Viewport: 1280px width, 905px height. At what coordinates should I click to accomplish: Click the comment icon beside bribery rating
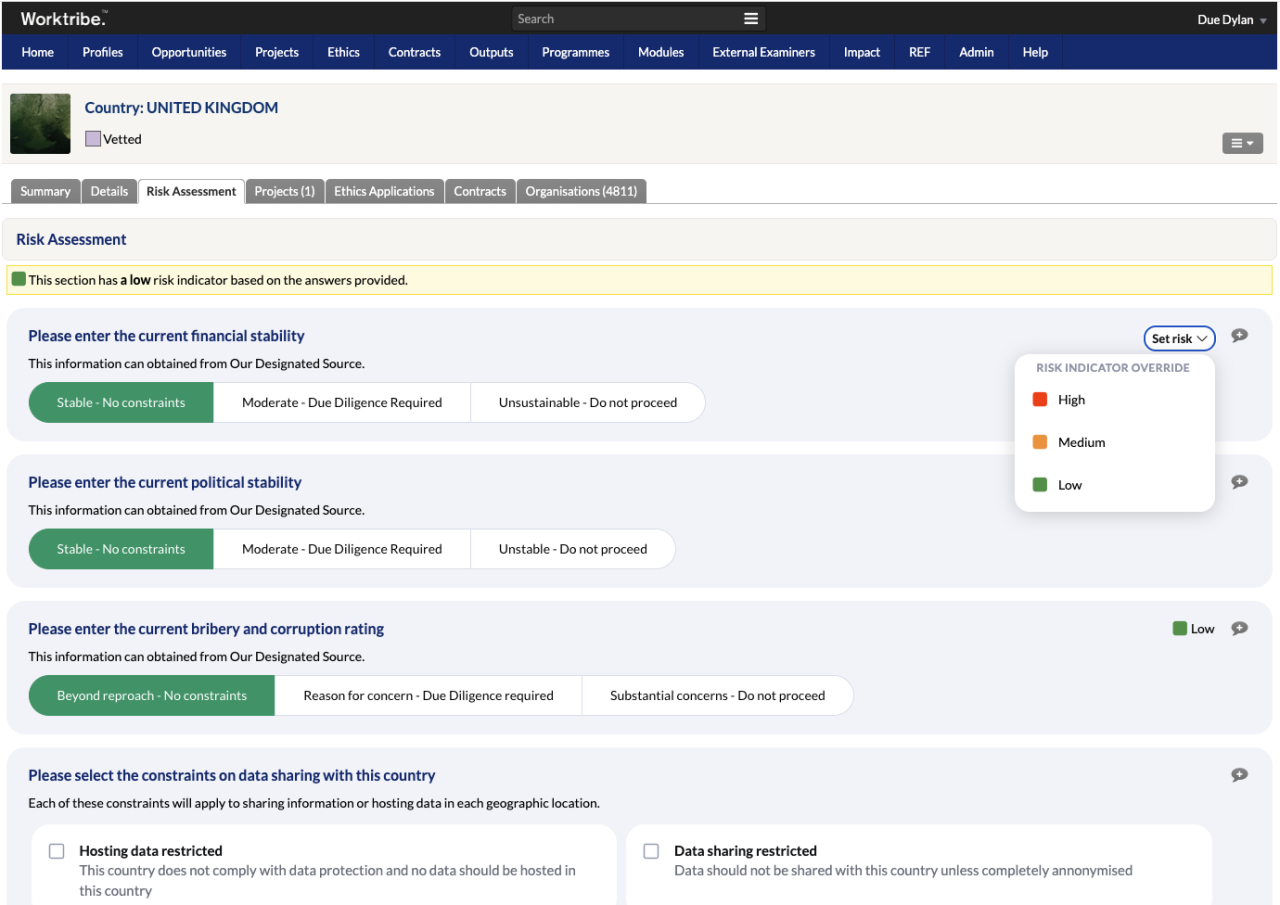click(1239, 628)
